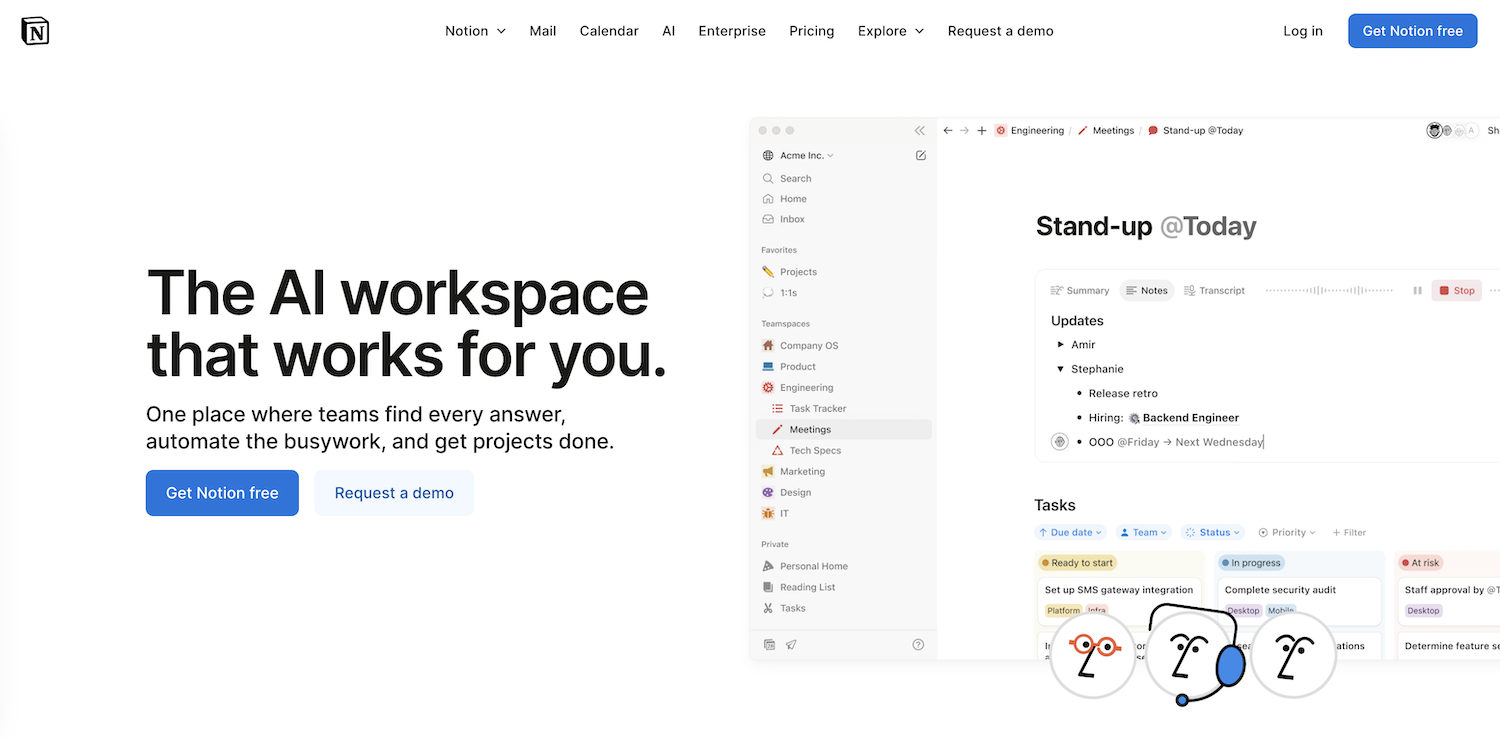Select the Notes tab
Viewport: 1500px width, 740px height.
(x=1146, y=291)
